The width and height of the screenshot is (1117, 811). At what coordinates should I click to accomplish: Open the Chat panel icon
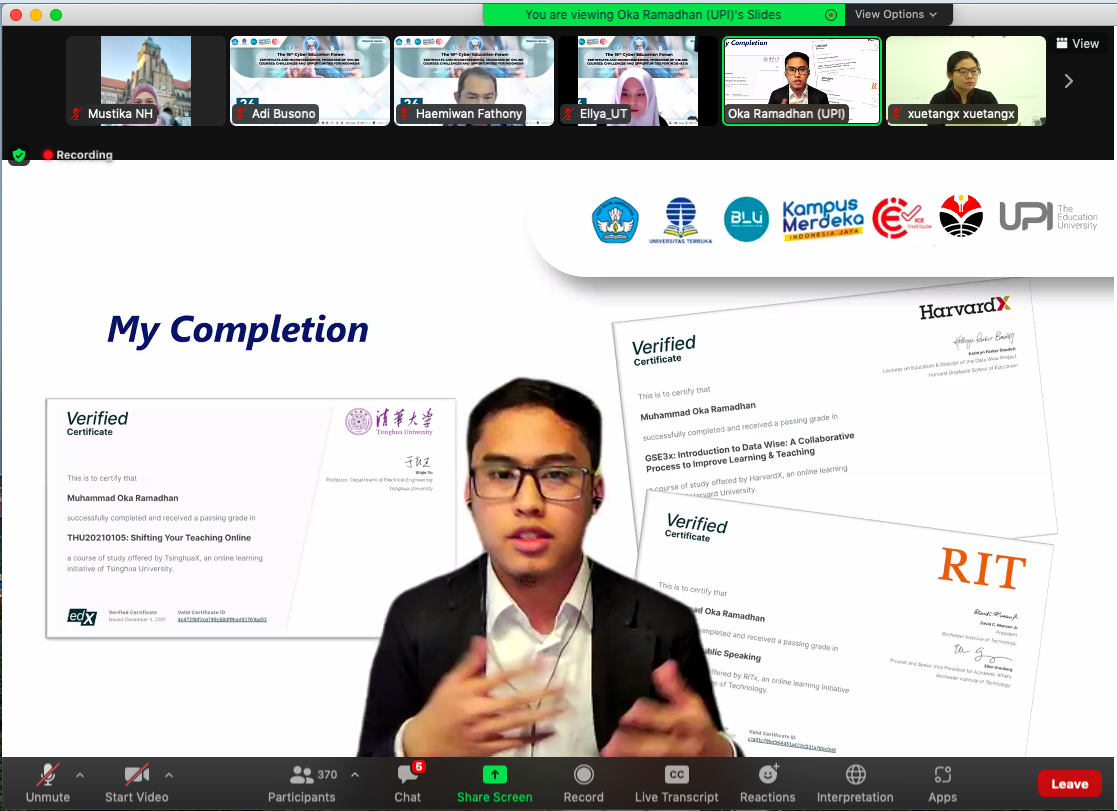click(x=407, y=775)
